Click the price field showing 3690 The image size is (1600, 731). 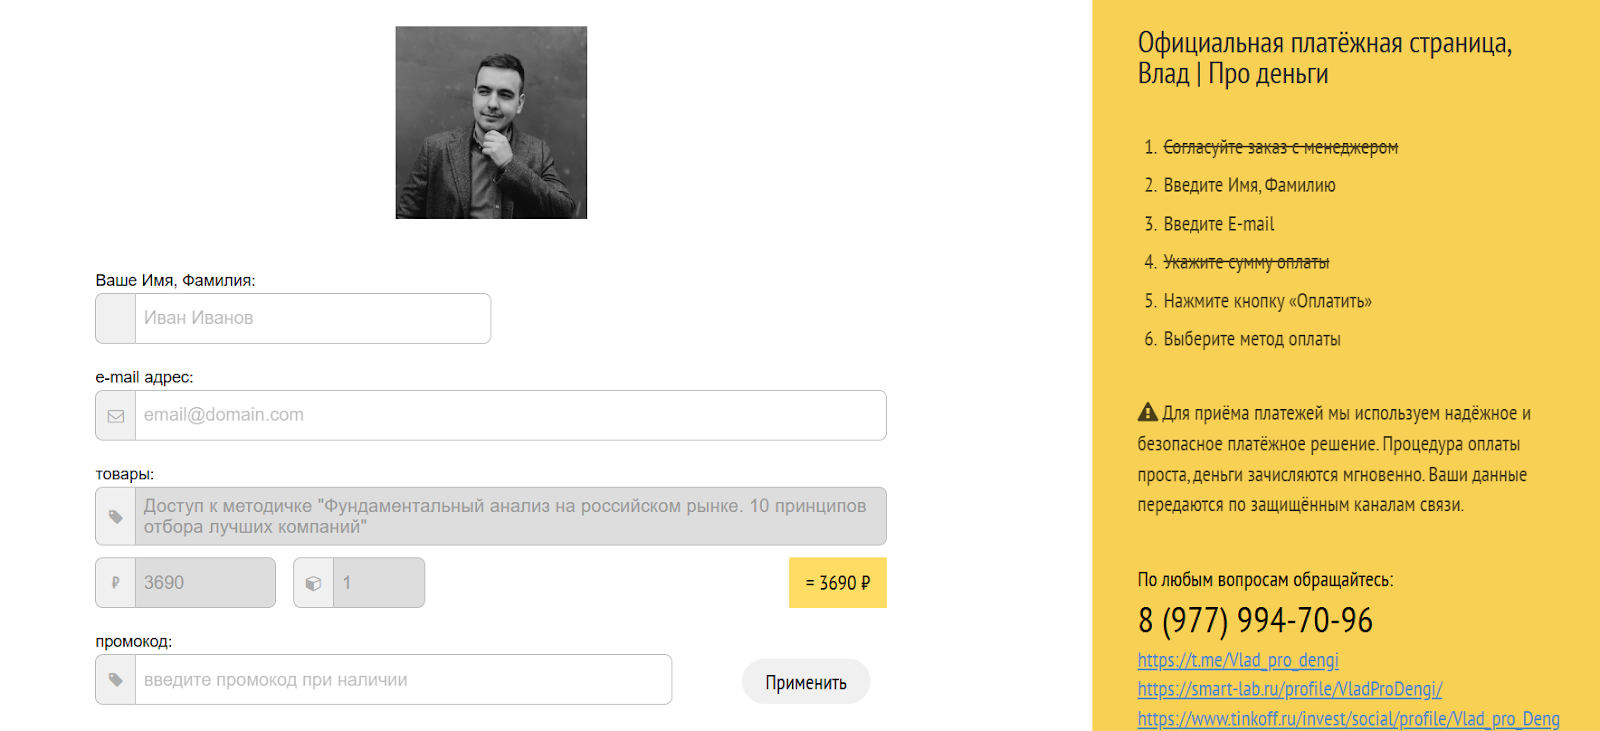tap(205, 583)
